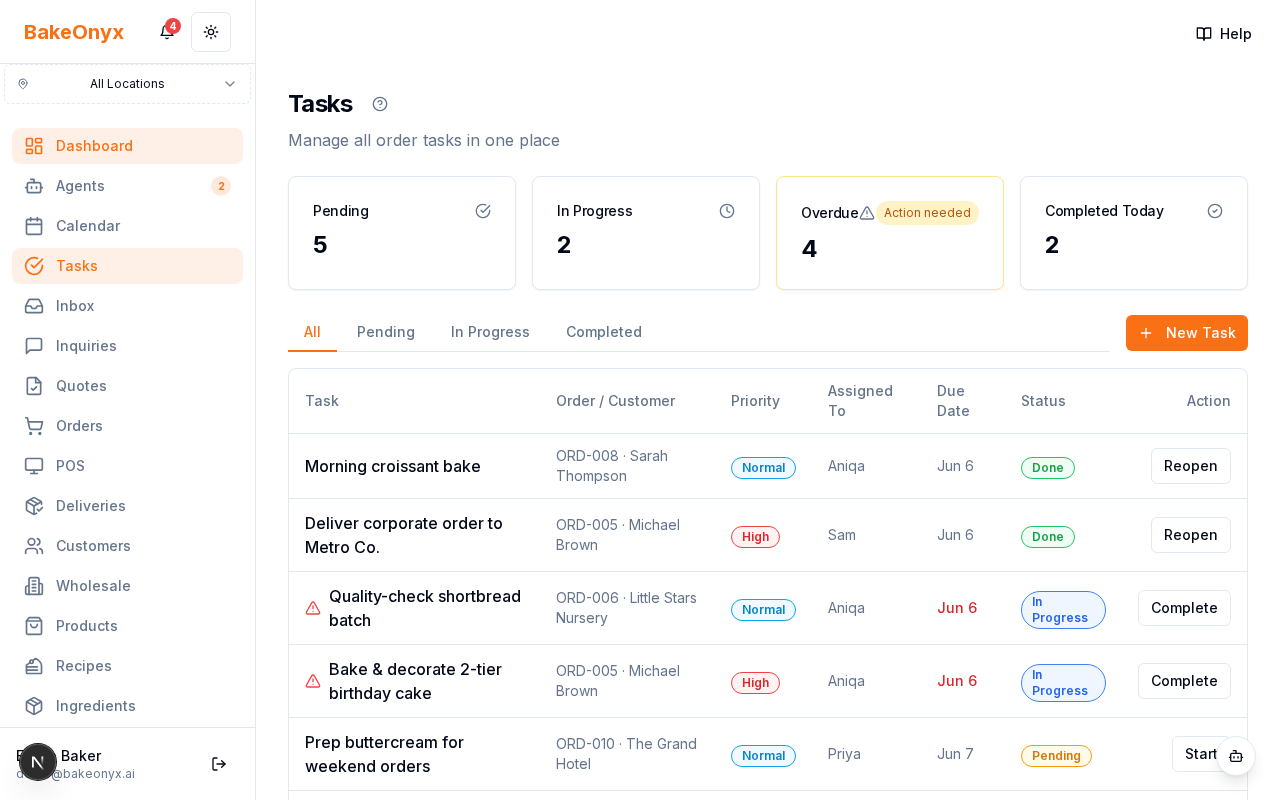Switch to the In Progress tab
Viewport: 1280px width, 800px height.
point(490,332)
